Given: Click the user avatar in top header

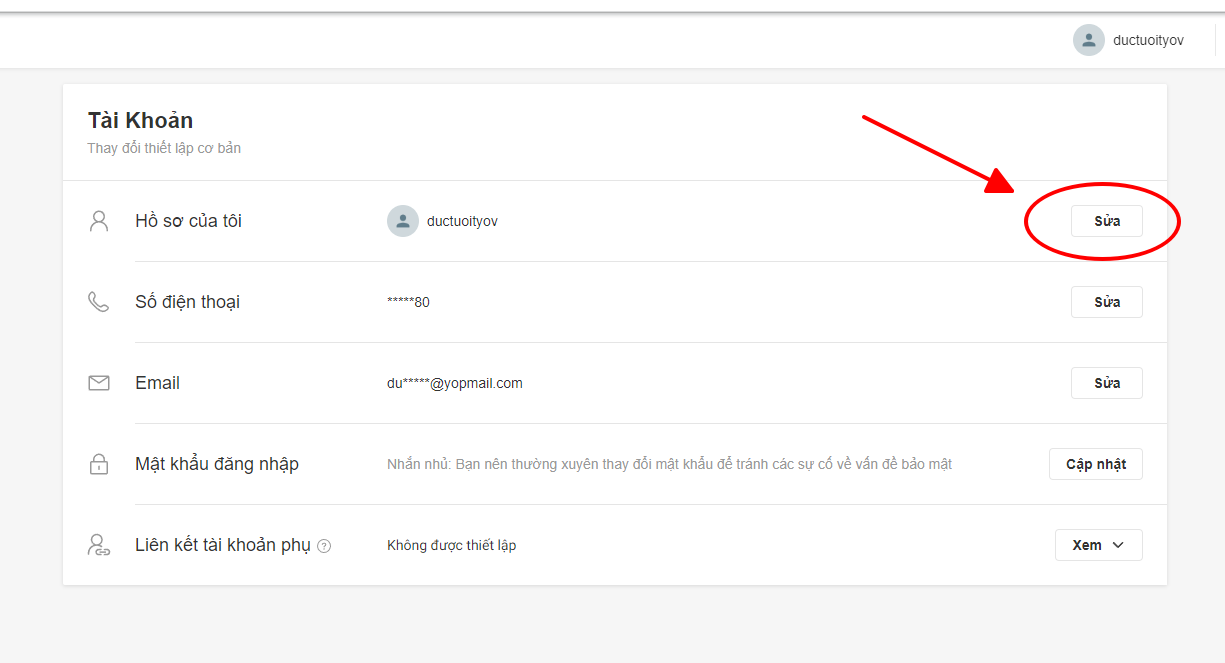Looking at the screenshot, I should click(1088, 40).
